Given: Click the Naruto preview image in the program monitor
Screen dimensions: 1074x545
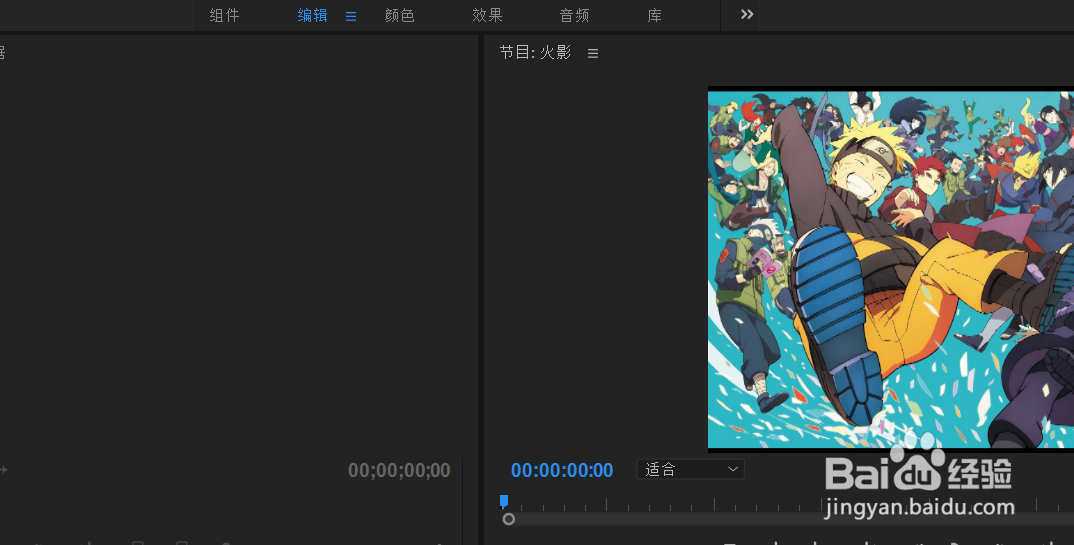Looking at the screenshot, I should 890,269.
